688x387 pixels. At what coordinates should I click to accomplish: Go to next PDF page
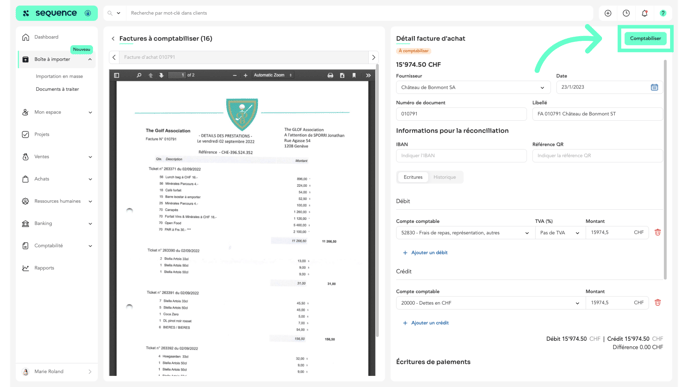coord(161,75)
